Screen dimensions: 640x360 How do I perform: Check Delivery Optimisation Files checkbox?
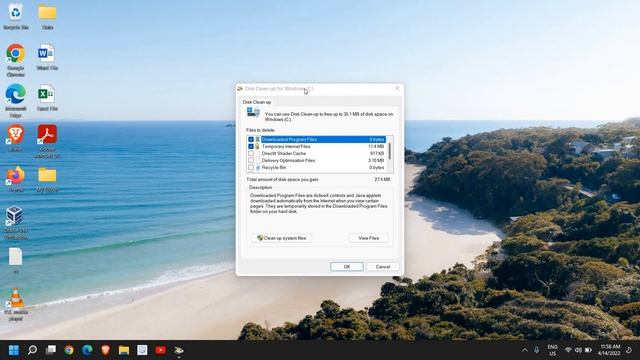pyautogui.click(x=251, y=160)
